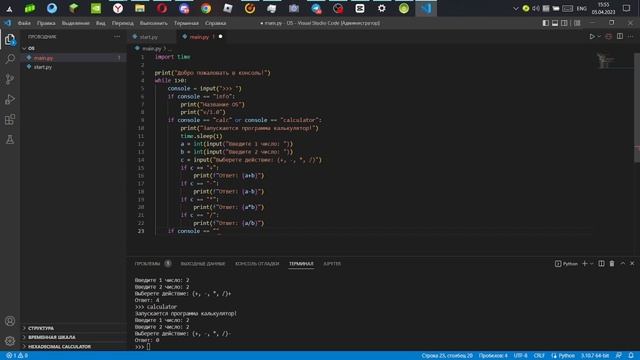The height and width of the screenshot is (360, 640).
Task: Open the Выделение menu
Action: 76,23
